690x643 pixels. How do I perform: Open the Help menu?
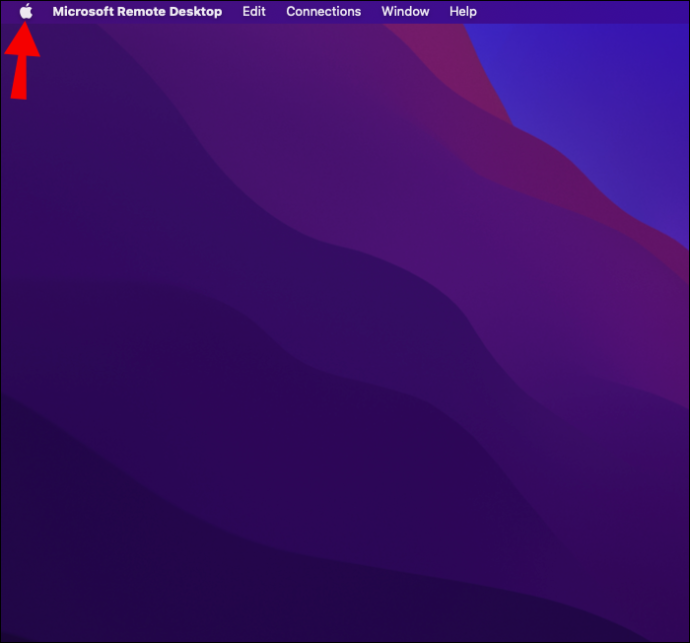(x=463, y=11)
